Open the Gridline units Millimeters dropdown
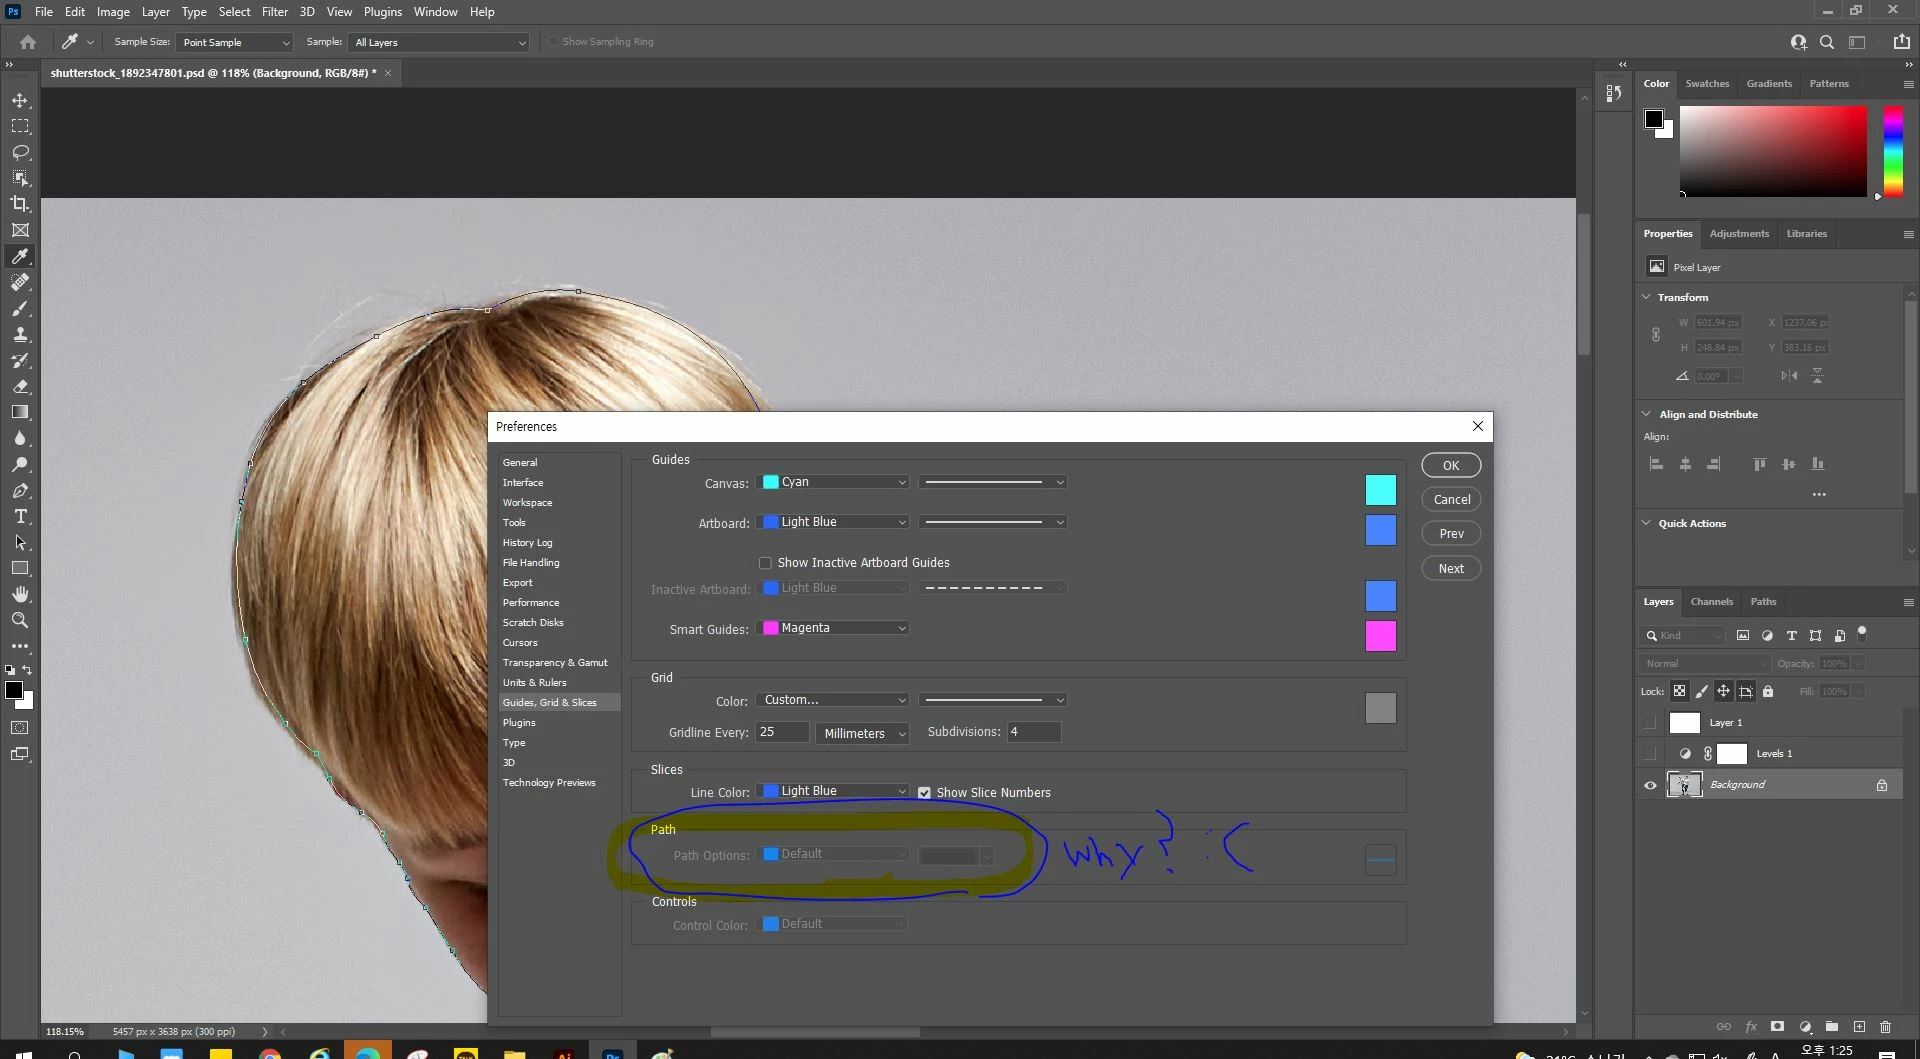The height and width of the screenshot is (1059, 1920). (863, 733)
